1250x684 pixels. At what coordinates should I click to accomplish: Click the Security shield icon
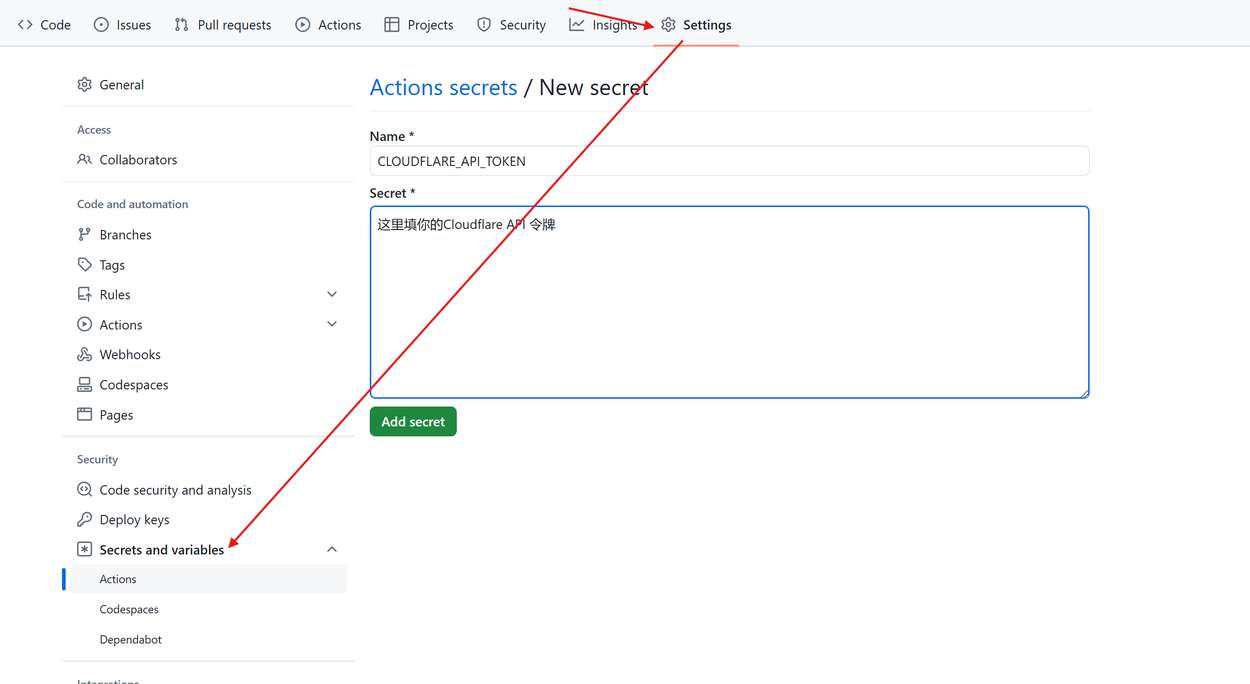tap(484, 24)
